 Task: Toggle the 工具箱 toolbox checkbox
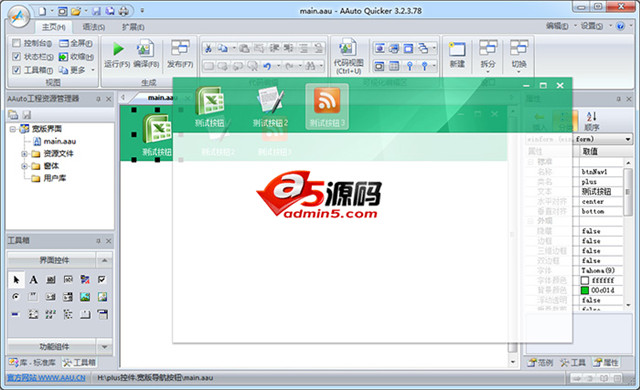pos(16,70)
